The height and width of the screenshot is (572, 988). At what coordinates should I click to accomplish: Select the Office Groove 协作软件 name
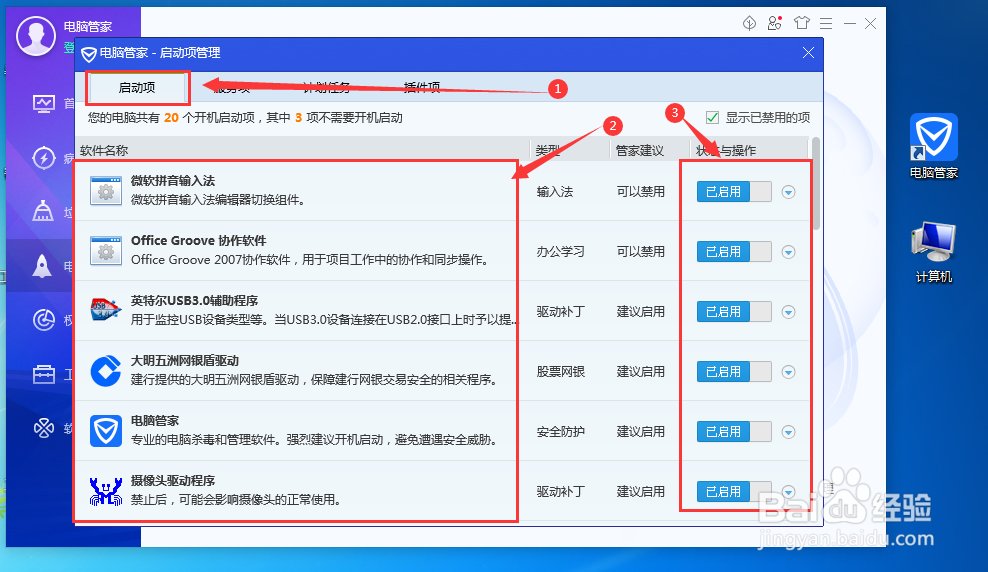(x=198, y=241)
